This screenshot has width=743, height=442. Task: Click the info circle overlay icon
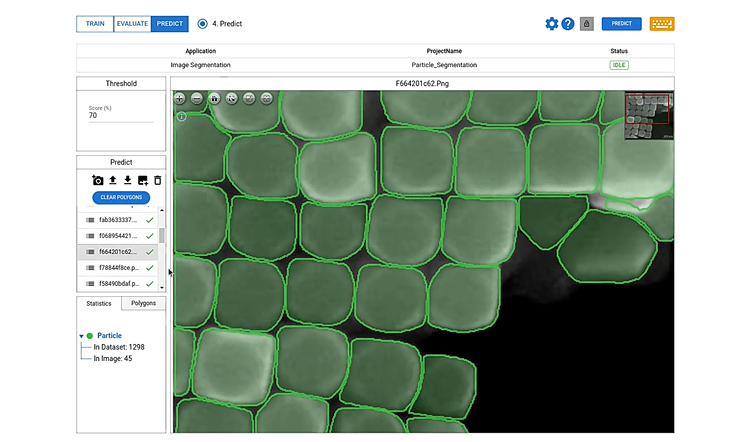click(181, 116)
